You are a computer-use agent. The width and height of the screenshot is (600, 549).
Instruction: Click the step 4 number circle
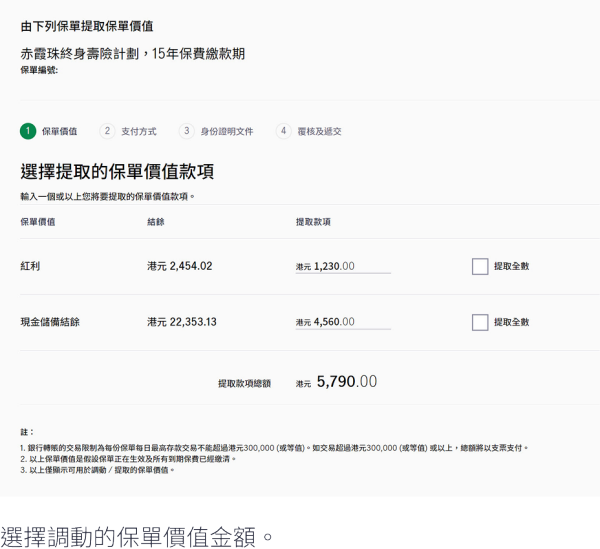pos(283,131)
